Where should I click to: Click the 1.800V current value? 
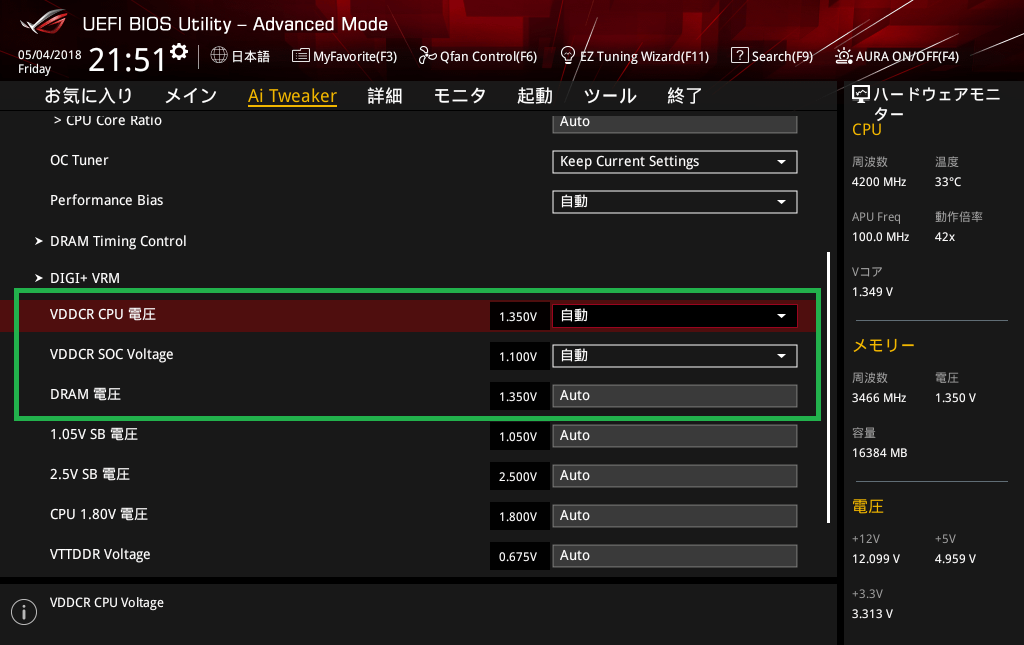(519, 516)
